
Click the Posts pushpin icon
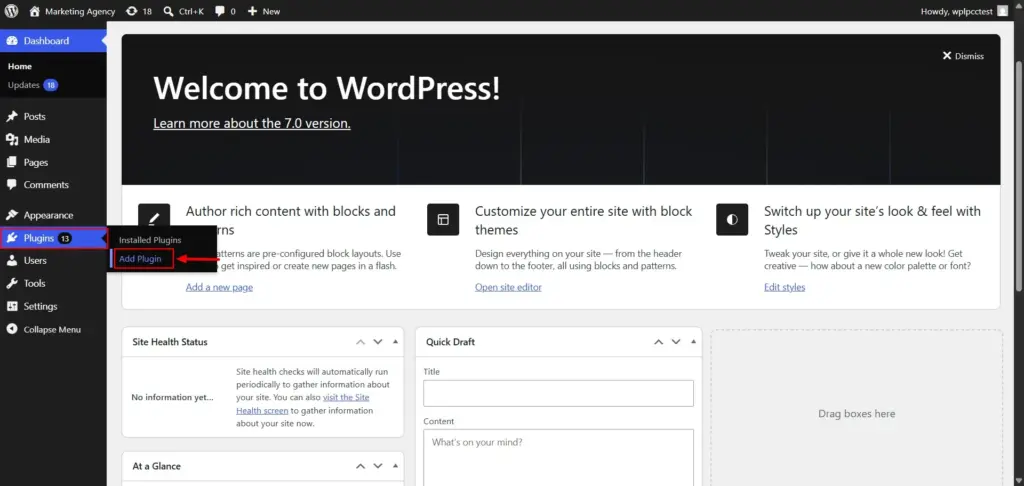click(12, 116)
